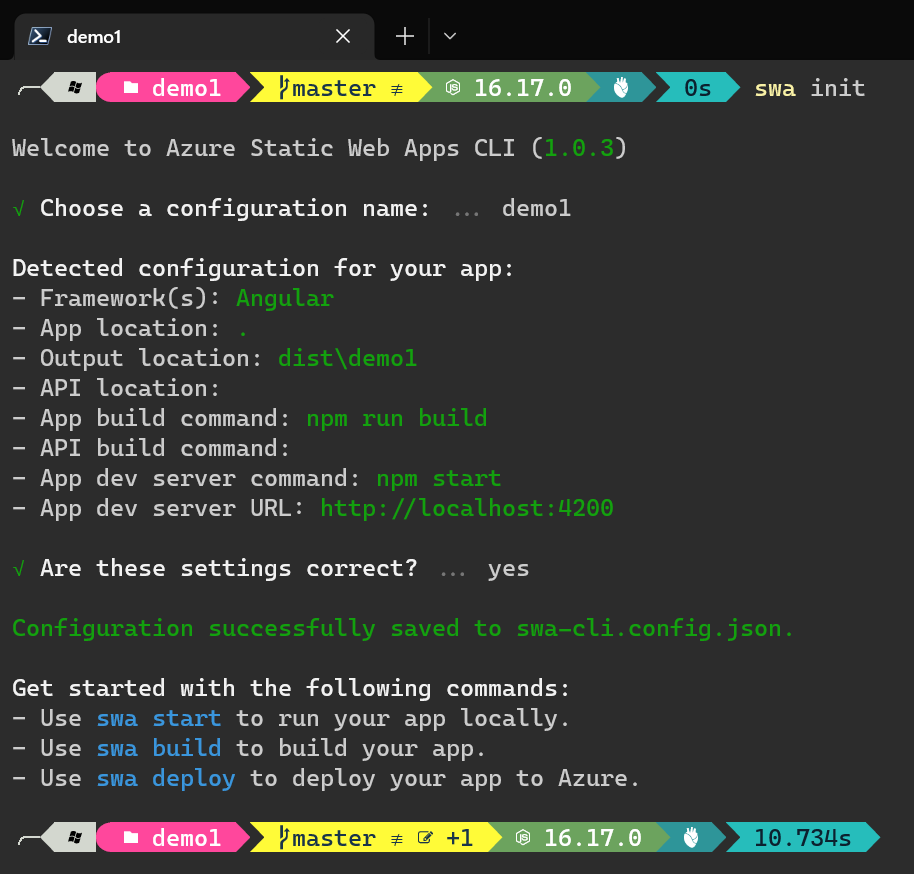914x874 pixels.
Task: Click the git branch icon in top master segment
Action: point(283,87)
